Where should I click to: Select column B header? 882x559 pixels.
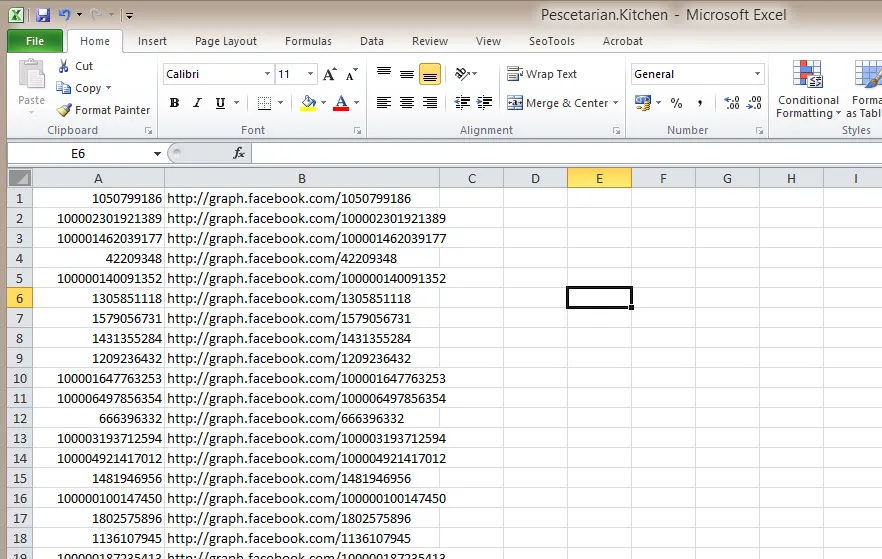[x=302, y=178]
